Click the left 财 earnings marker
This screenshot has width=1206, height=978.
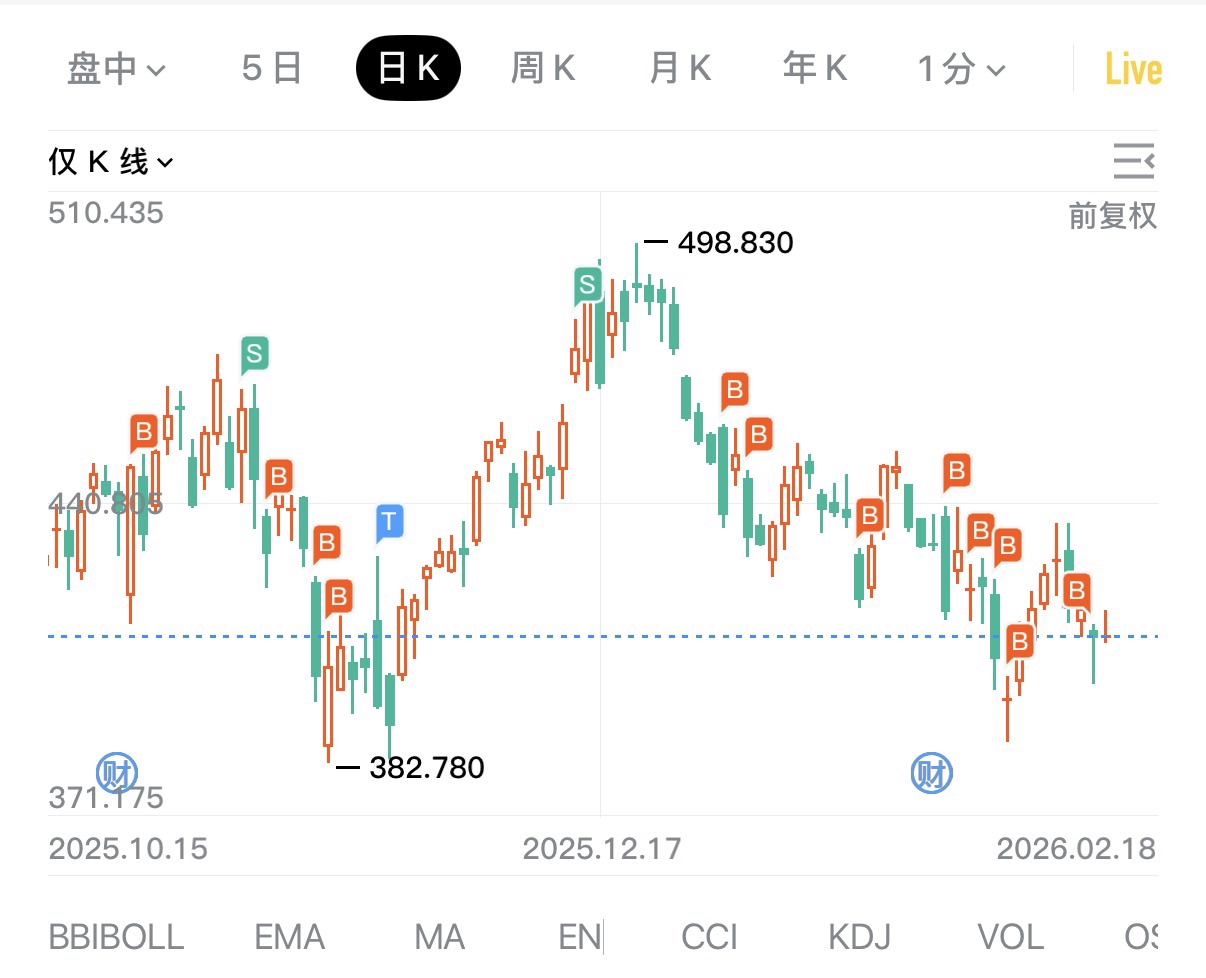[117, 773]
